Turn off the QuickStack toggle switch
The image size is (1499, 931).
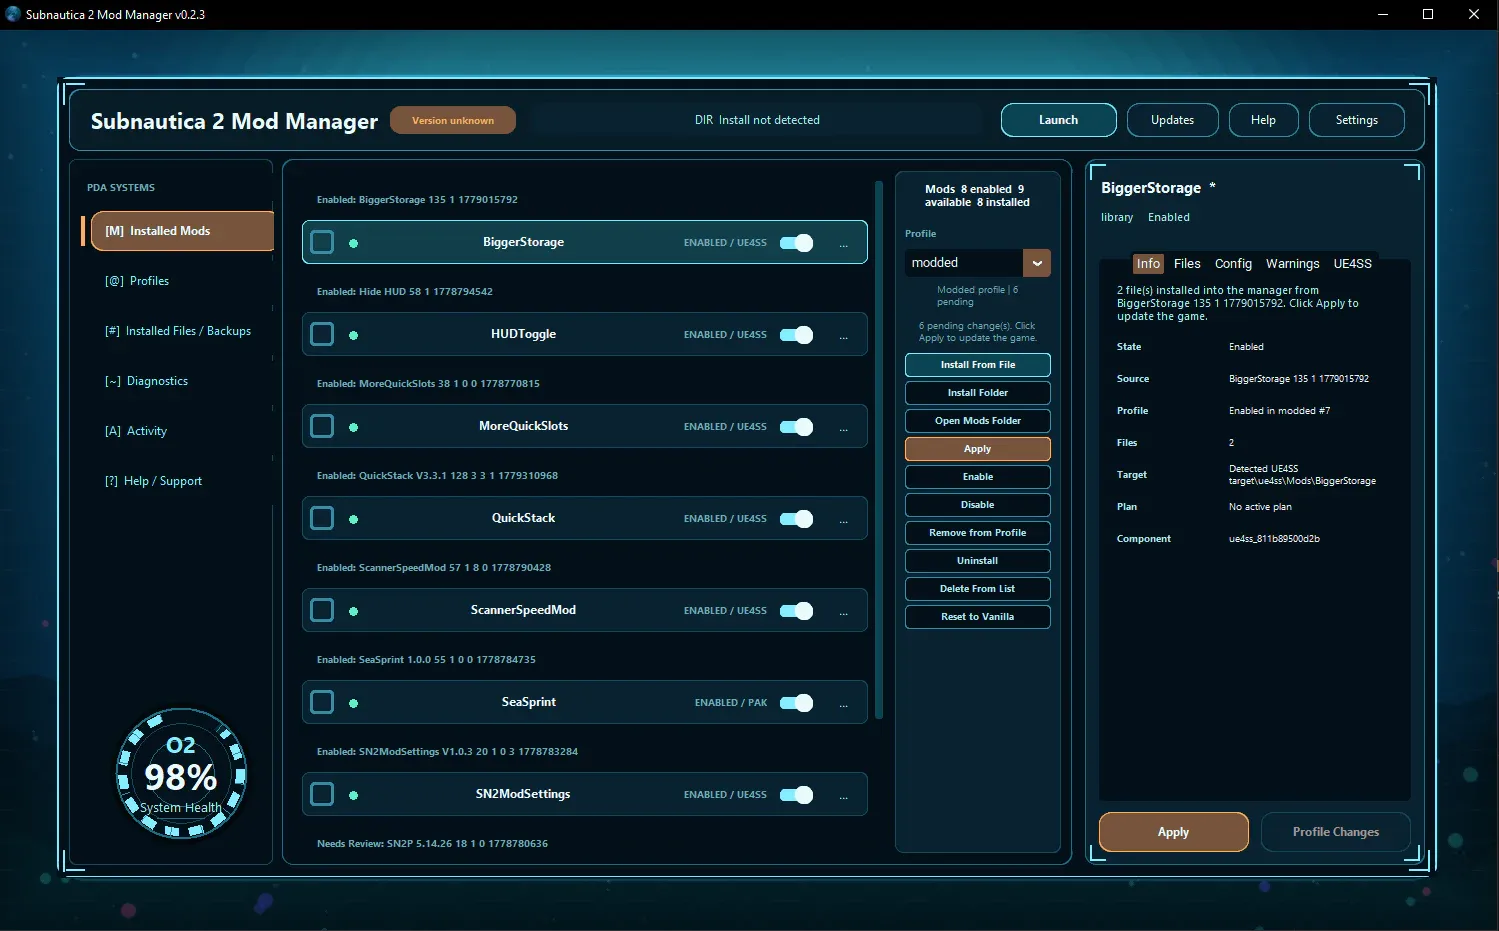pyautogui.click(x=797, y=519)
